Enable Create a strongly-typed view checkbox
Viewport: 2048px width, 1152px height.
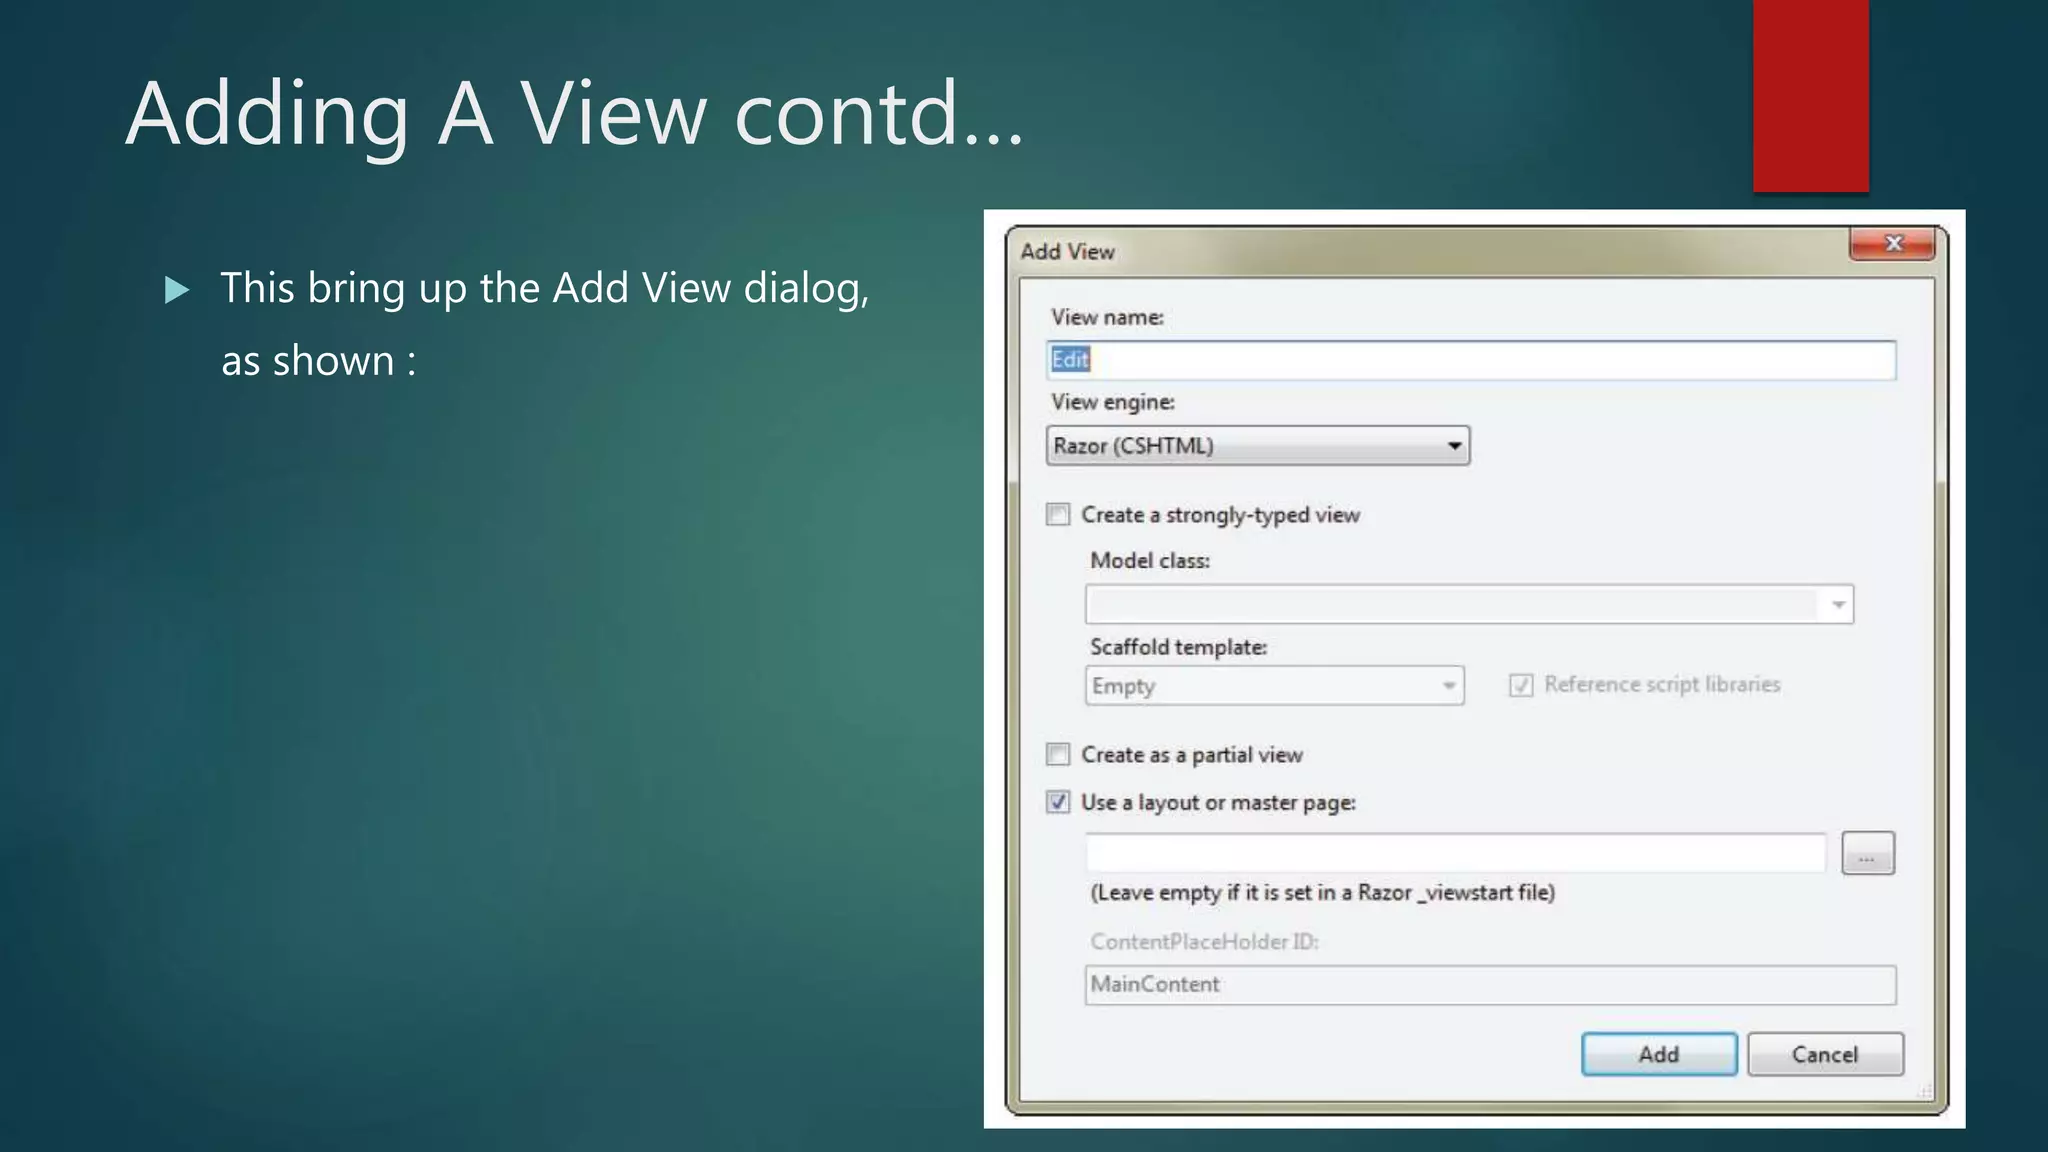click(x=1058, y=515)
